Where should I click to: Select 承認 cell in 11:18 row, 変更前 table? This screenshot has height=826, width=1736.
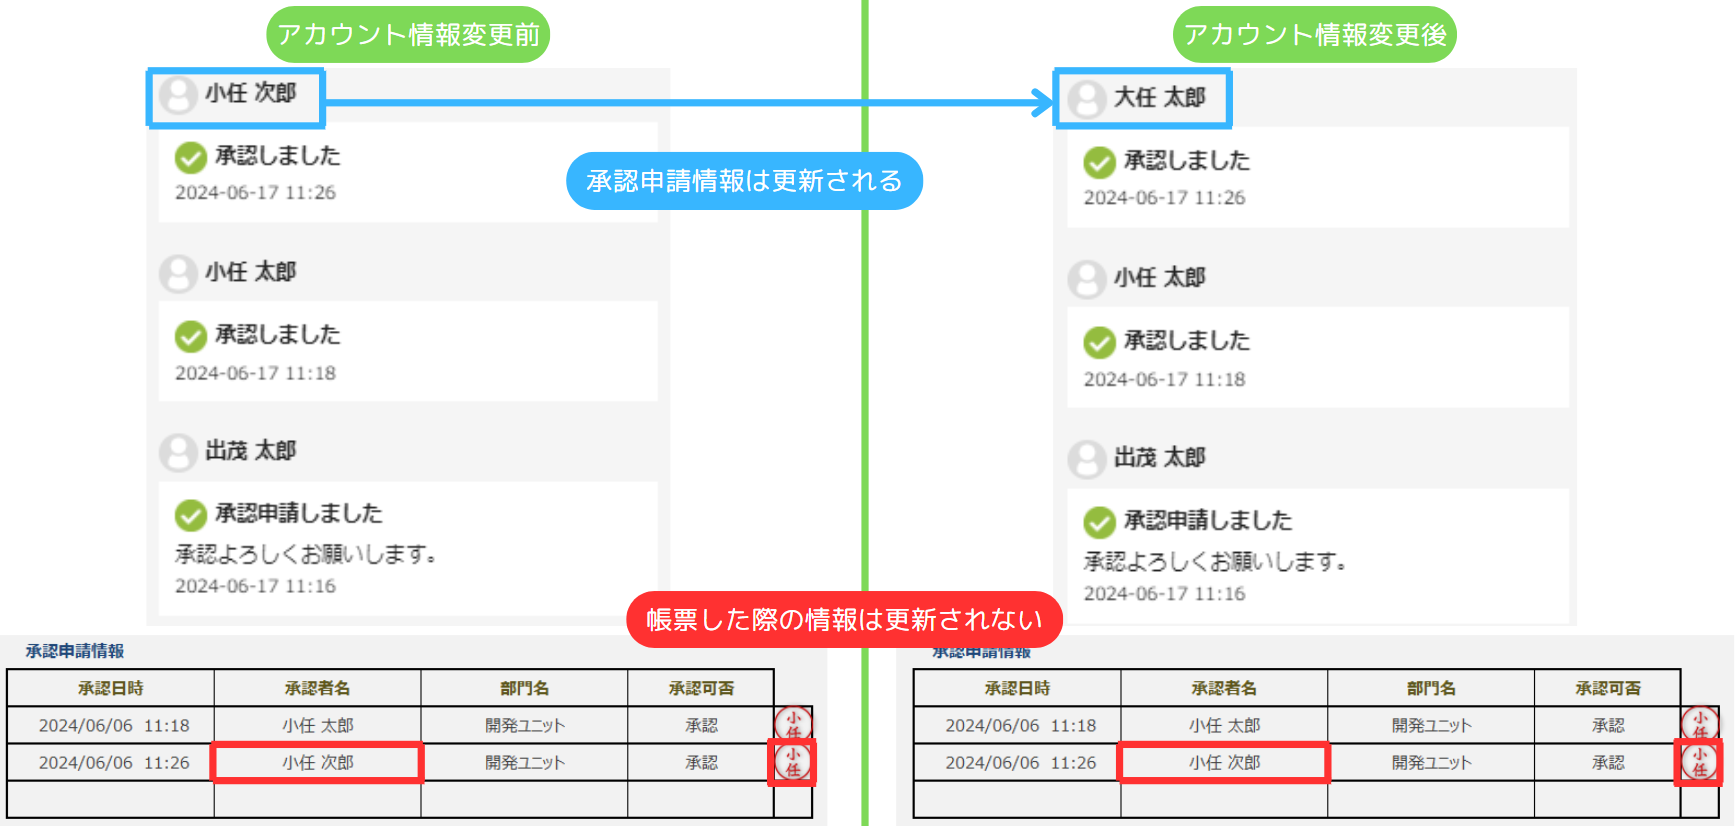pos(702,725)
